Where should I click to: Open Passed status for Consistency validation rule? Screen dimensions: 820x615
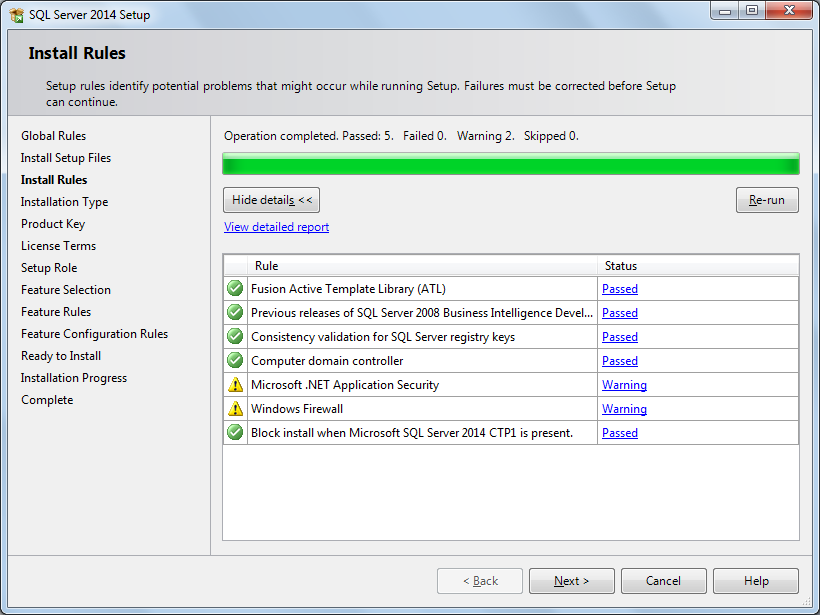pos(620,337)
